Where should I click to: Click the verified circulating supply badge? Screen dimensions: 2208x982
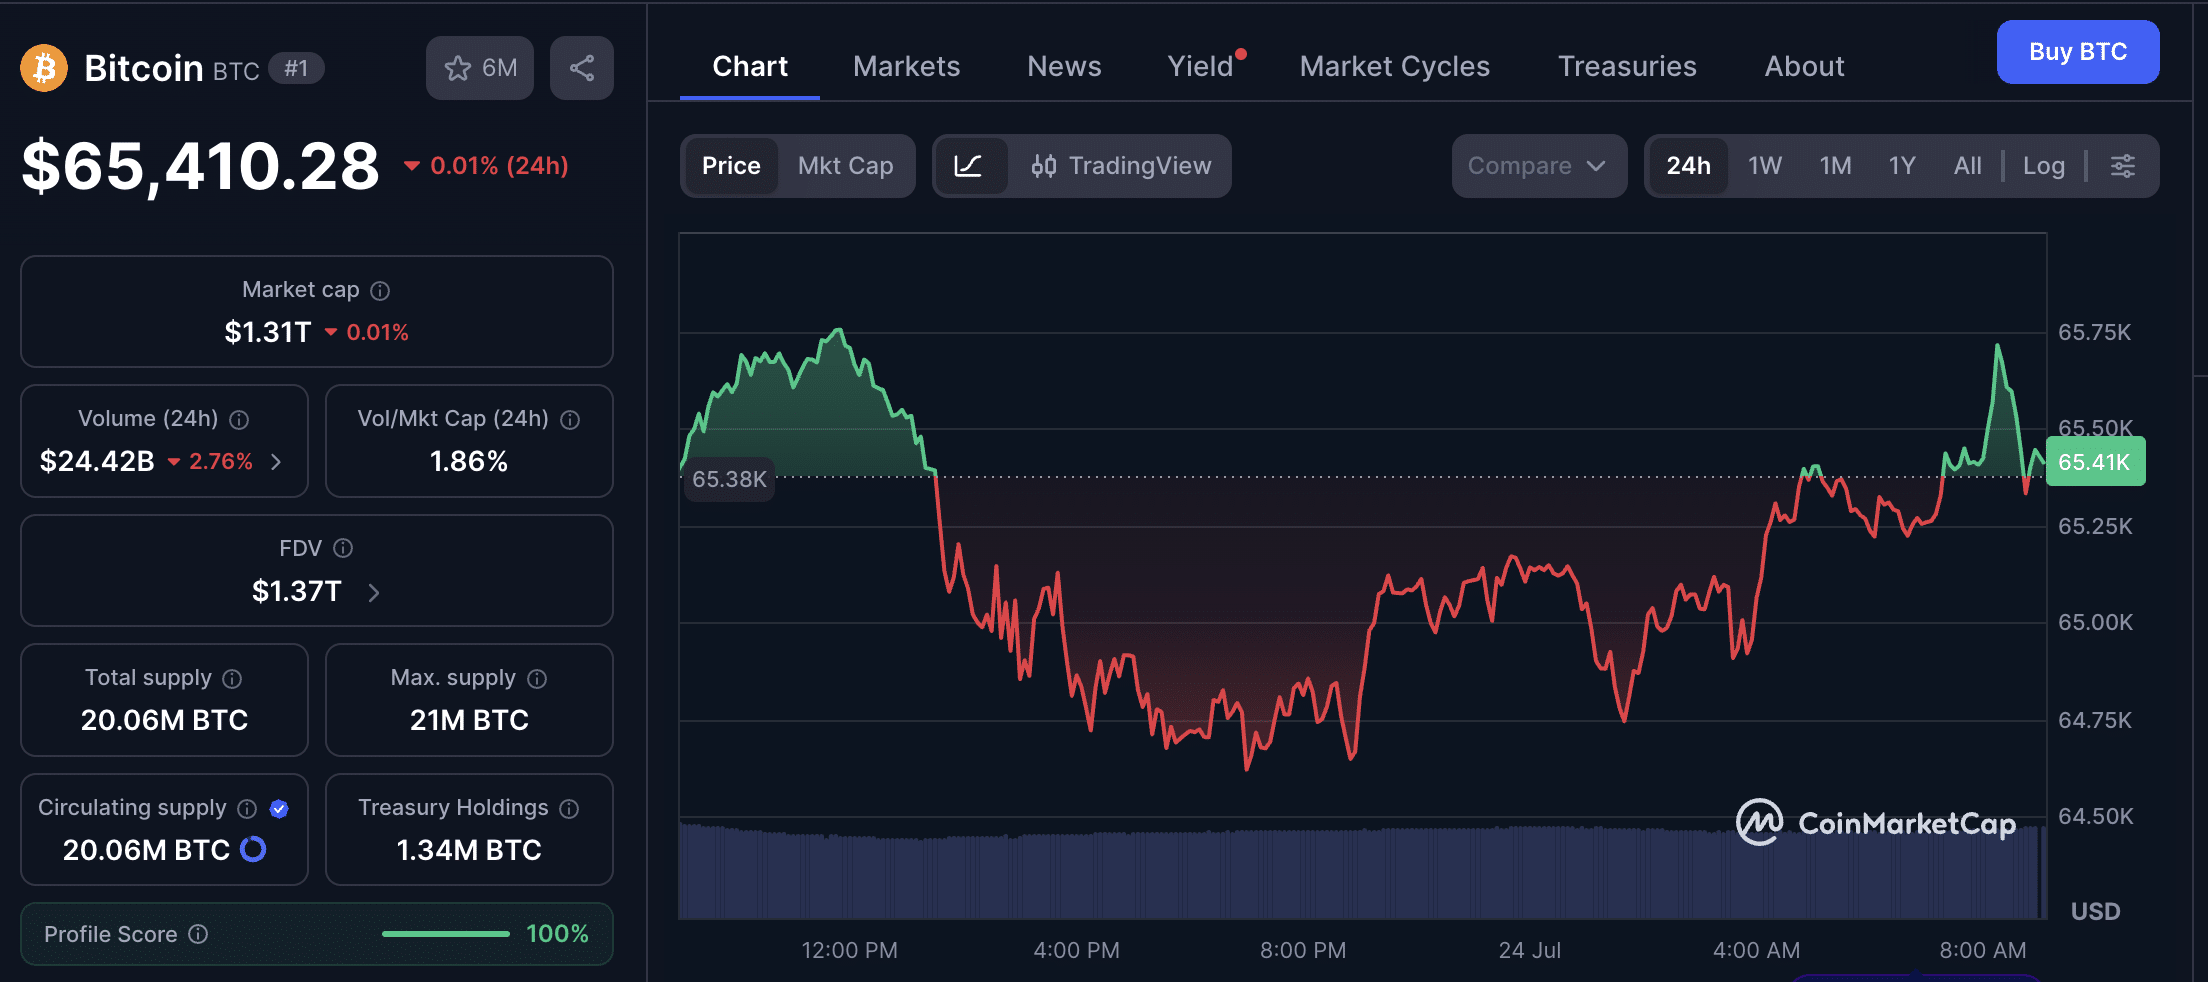pyautogui.click(x=279, y=809)
